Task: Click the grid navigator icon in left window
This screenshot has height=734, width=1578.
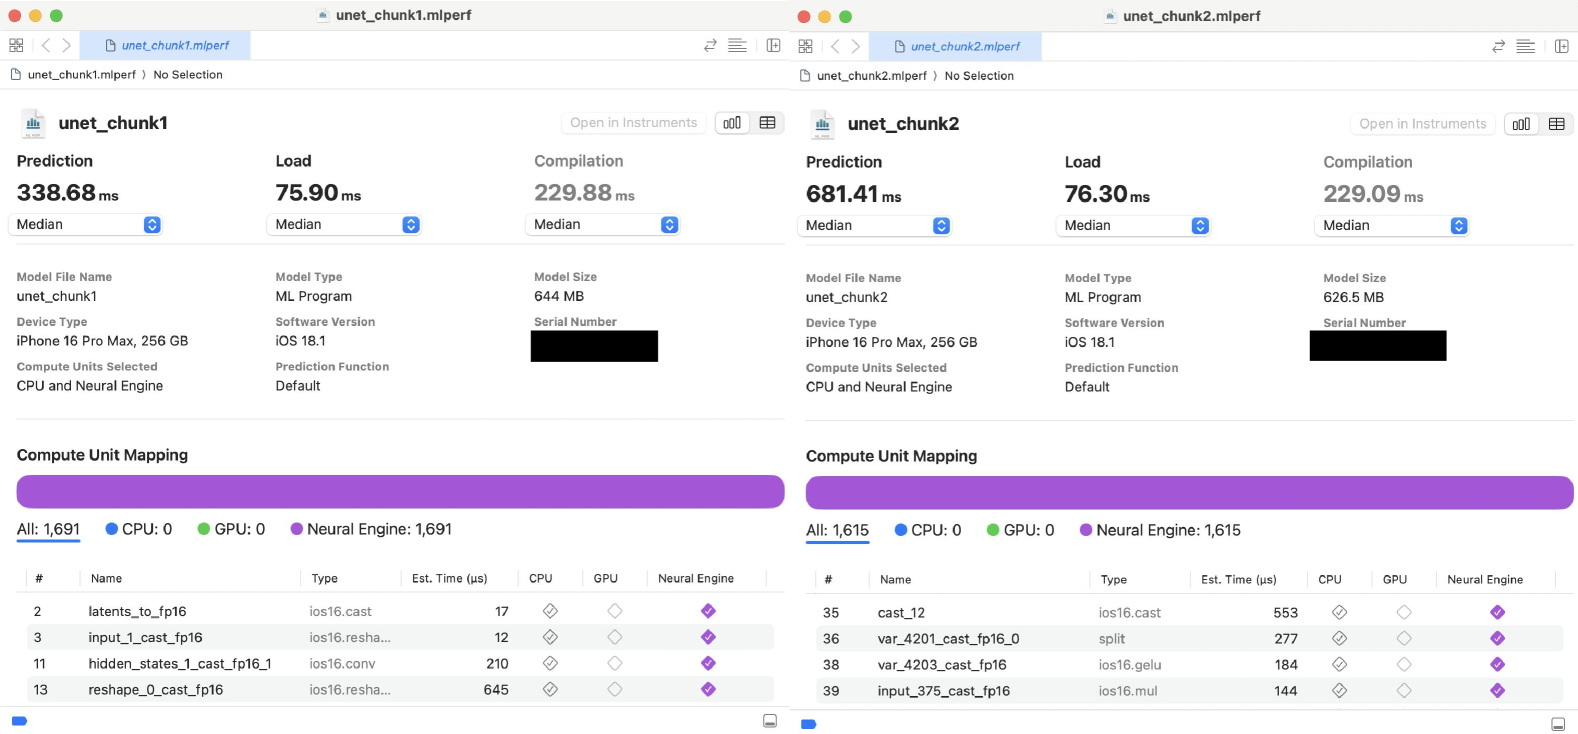Action: pyautogui.click(x=16, y=45)
